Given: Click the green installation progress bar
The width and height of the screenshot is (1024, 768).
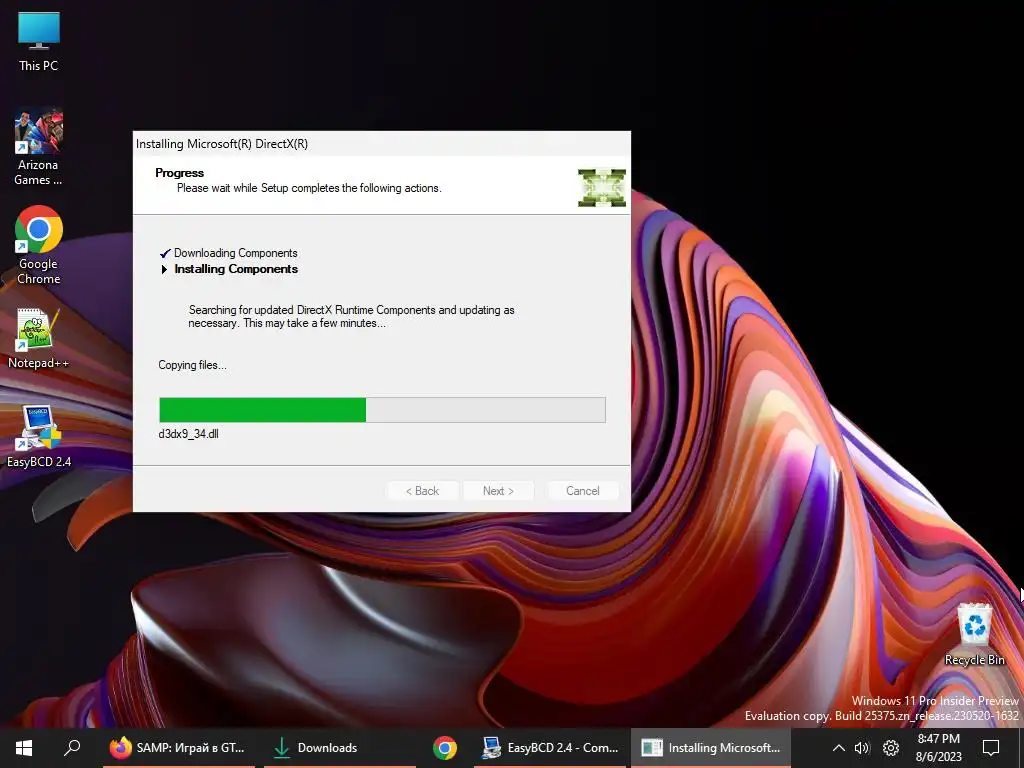Looking at the screenshot, I should 382,410.
